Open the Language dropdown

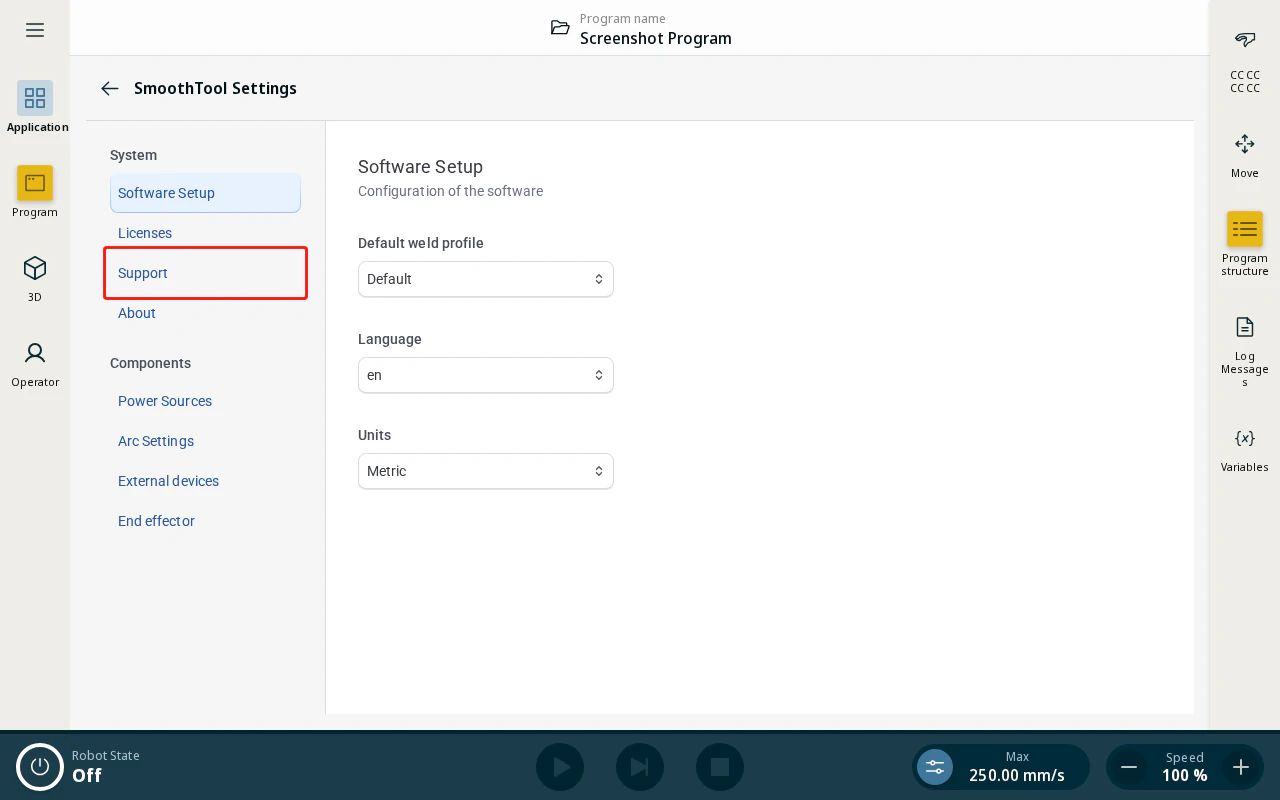click(486, 375)
